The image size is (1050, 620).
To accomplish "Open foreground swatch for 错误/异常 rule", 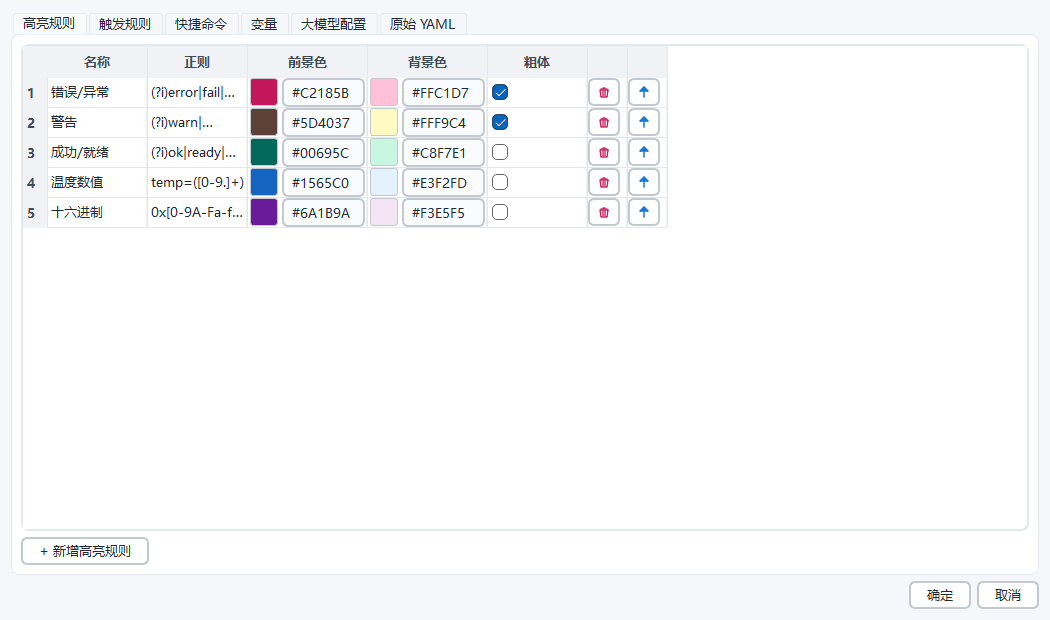I will 264,92.
